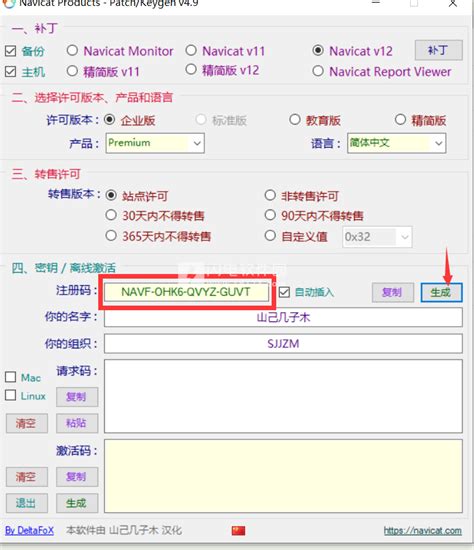Click the 补丁 button at top right

(x=439, y=51)
